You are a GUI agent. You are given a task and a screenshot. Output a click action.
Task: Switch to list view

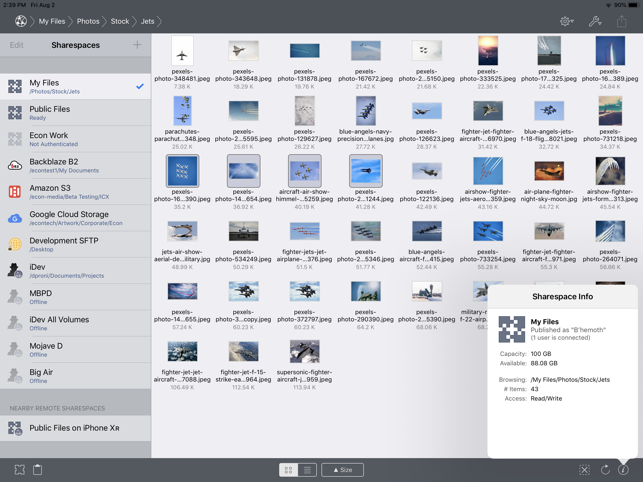coord(307,469)
